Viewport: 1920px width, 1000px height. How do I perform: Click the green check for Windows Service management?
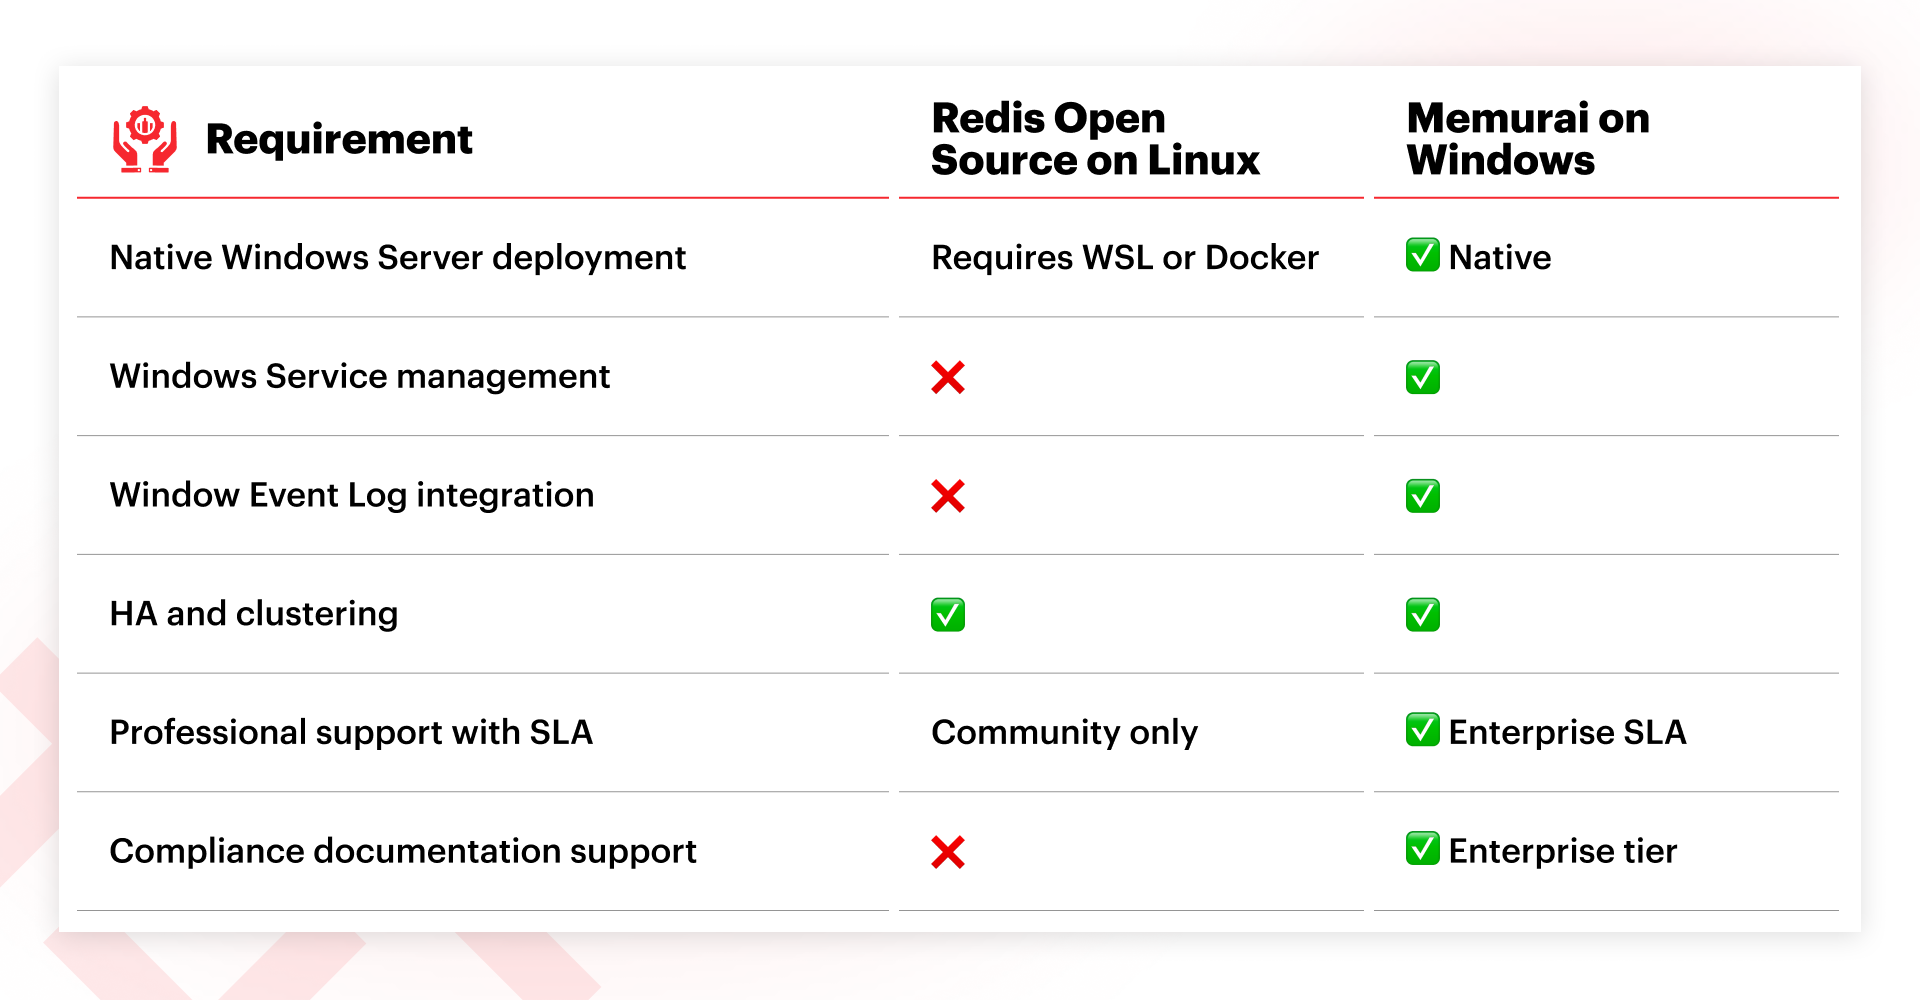[x=1422, y=377]
